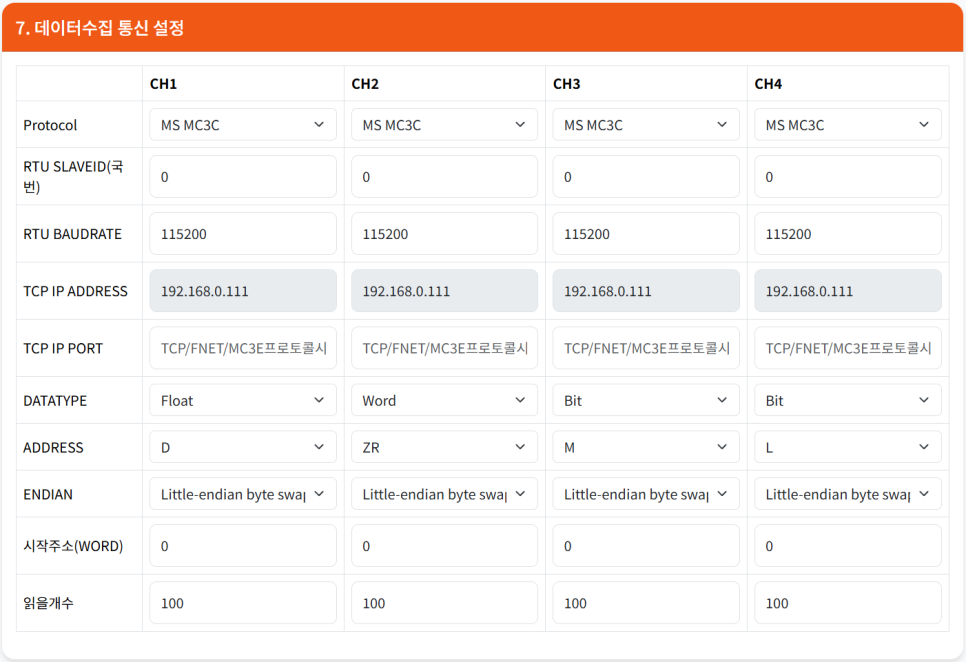Open the CH3 Protocol dropdown
The height and width of the screenshot is (662, 966).
click(x=646, y=124)
